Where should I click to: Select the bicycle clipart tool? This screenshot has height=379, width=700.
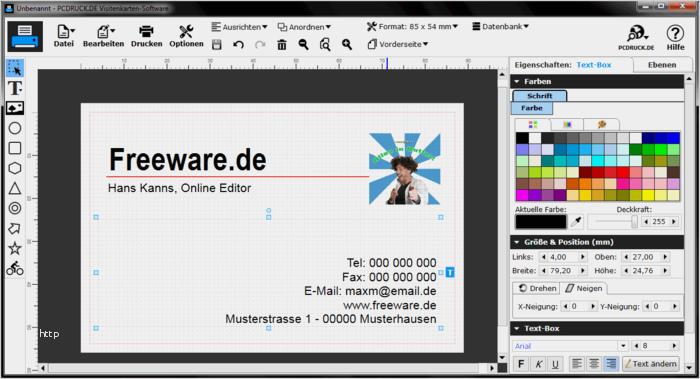pyautogui.click(x=15, y=268)
